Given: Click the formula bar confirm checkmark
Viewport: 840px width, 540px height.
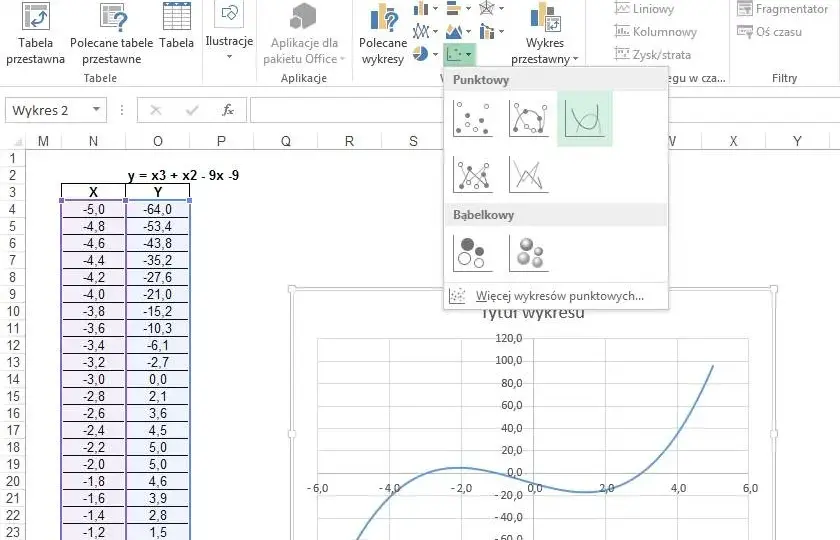Looking at the screenshot, I should (x=192, y=110).
